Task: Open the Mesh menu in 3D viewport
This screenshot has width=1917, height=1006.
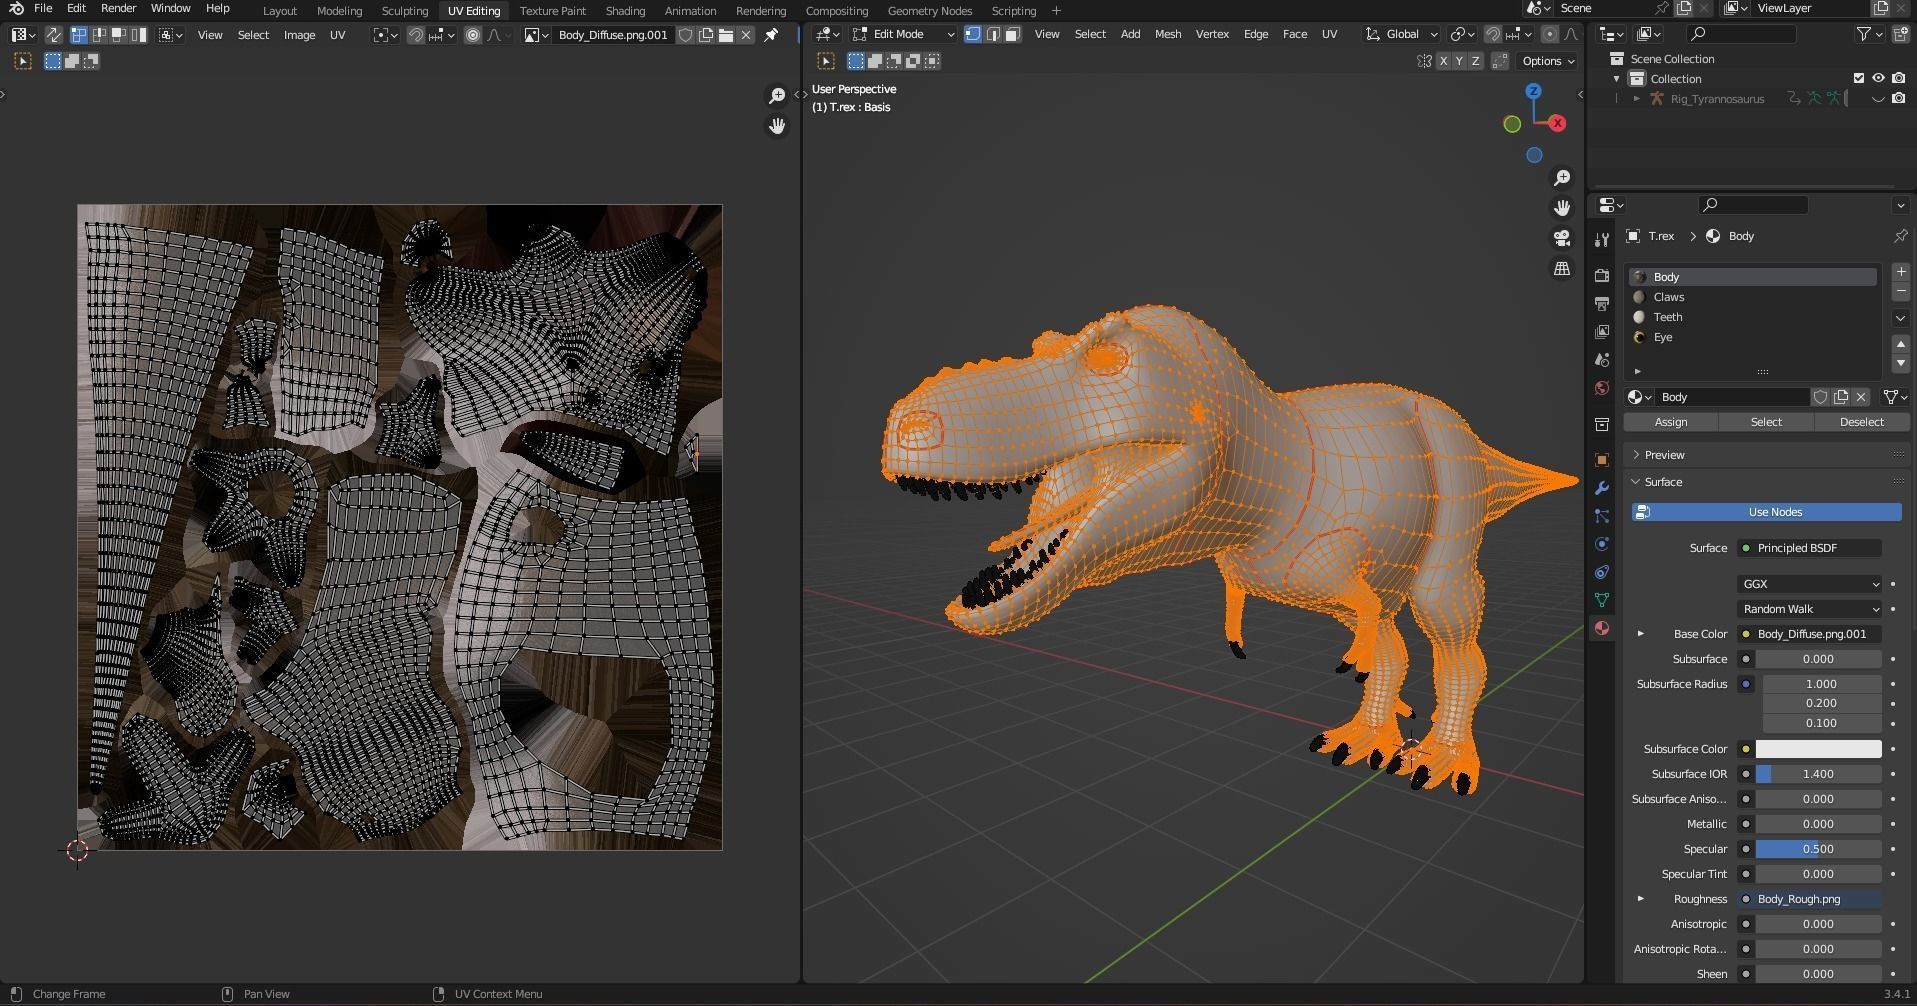Action: point(1168,34)
